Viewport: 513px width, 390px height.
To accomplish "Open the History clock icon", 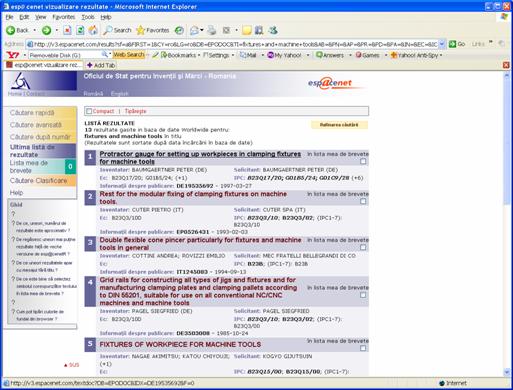I will [x=179, y=30].
